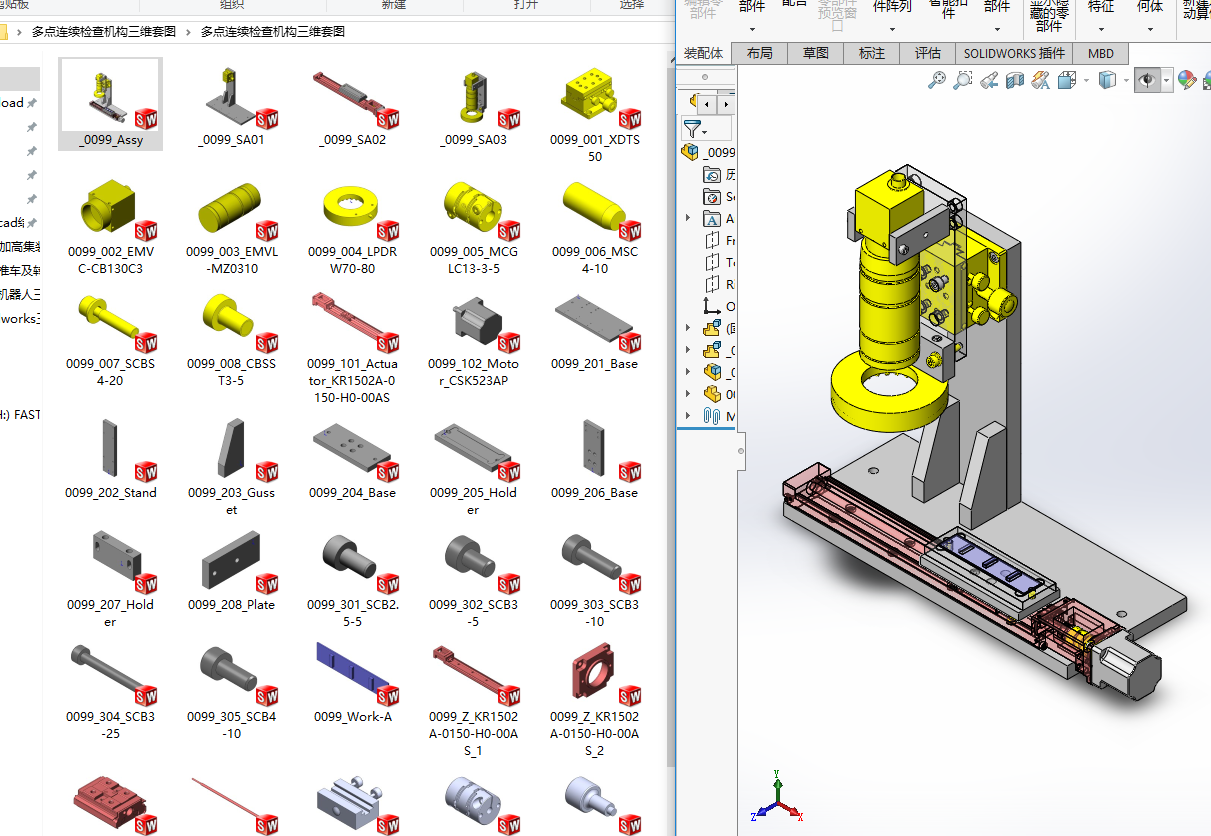
Task: Select the 0099_304_SCB3-25 screw file
Action: (110, 690)
